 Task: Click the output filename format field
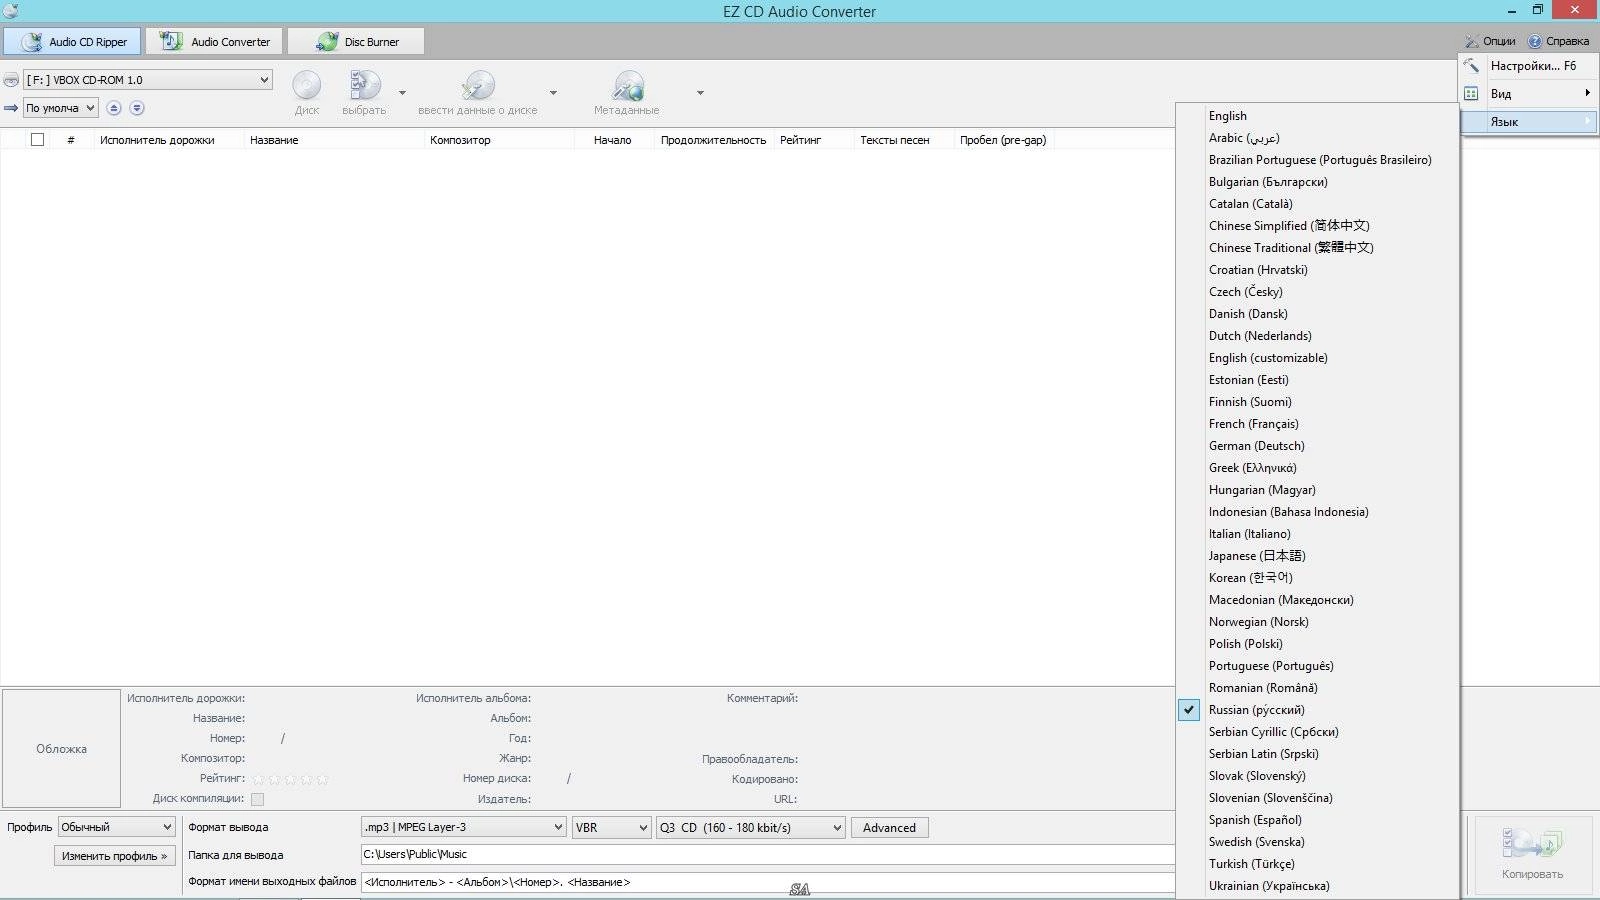[767, 882]
